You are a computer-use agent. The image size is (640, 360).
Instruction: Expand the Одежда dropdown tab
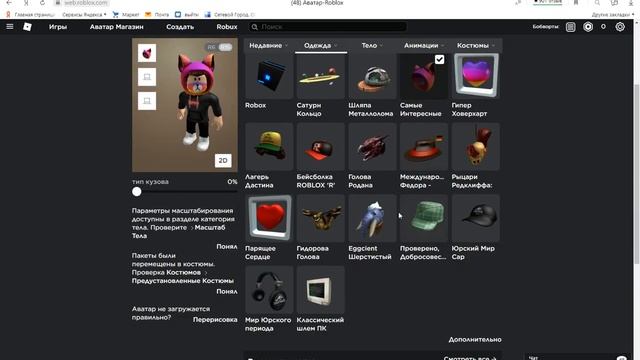click(x=320, y=46)
